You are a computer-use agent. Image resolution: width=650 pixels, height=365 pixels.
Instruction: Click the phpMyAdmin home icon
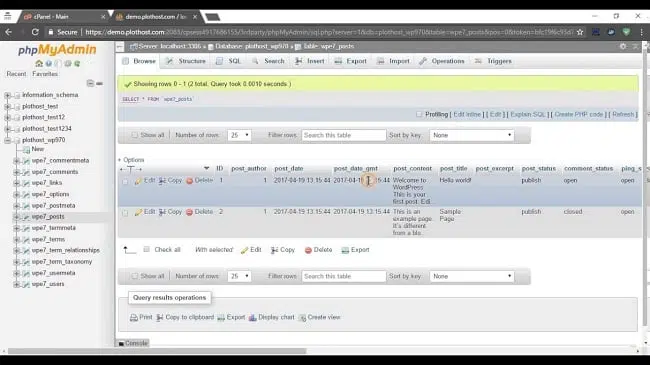[39, 63]
